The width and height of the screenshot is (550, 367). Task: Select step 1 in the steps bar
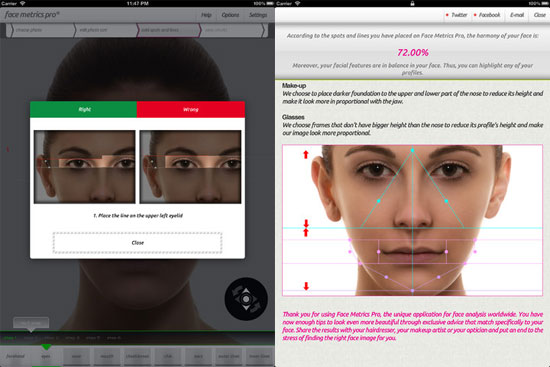tap(10, 338)
